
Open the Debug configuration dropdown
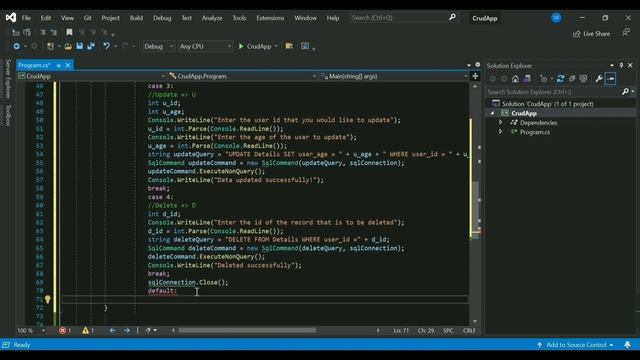point(158,46)
